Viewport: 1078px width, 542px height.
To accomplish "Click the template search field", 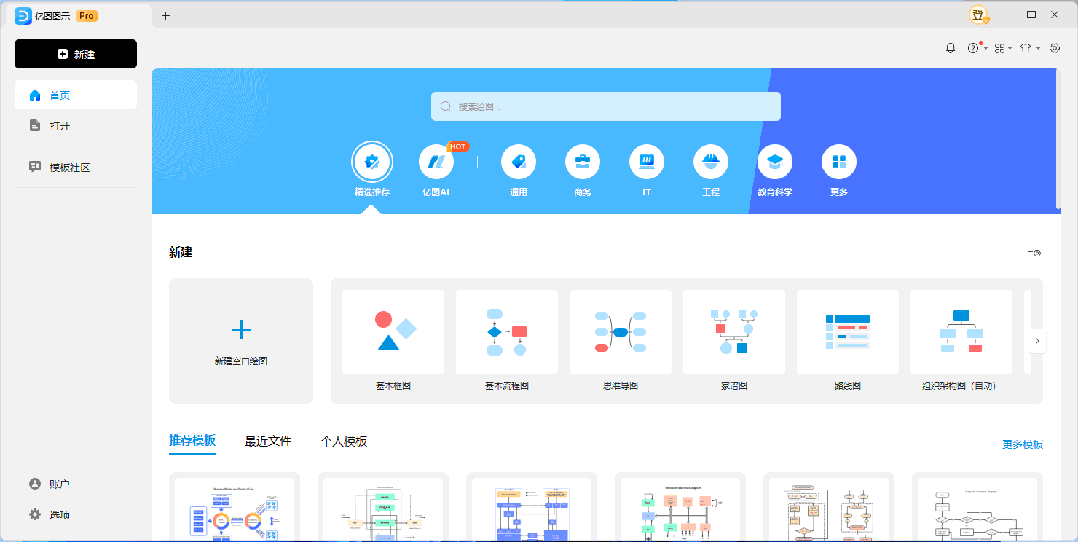I will [606, 107].
